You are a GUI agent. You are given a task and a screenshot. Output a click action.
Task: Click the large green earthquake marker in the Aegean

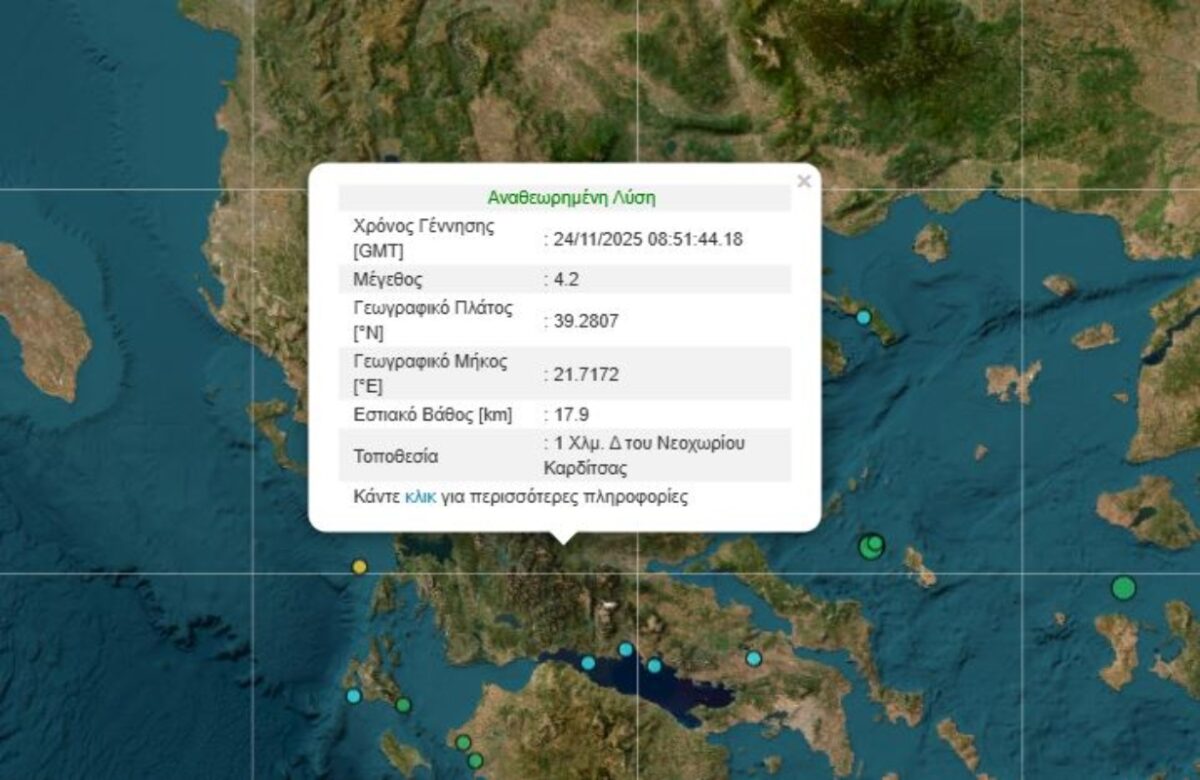[x=869, y=546]
